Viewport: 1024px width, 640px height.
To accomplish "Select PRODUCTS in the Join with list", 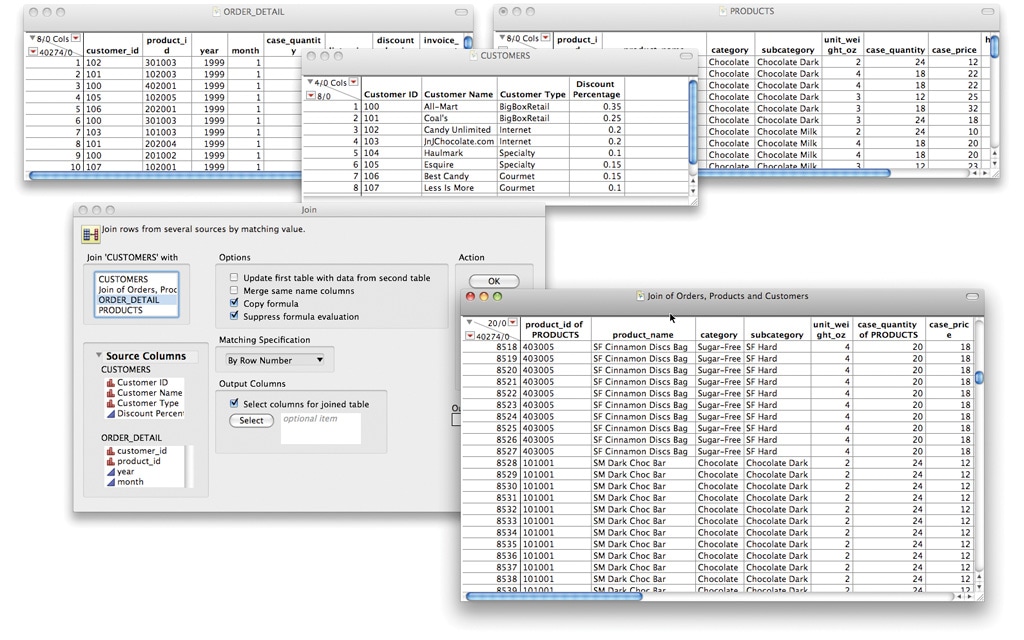I will pos(136,310).
